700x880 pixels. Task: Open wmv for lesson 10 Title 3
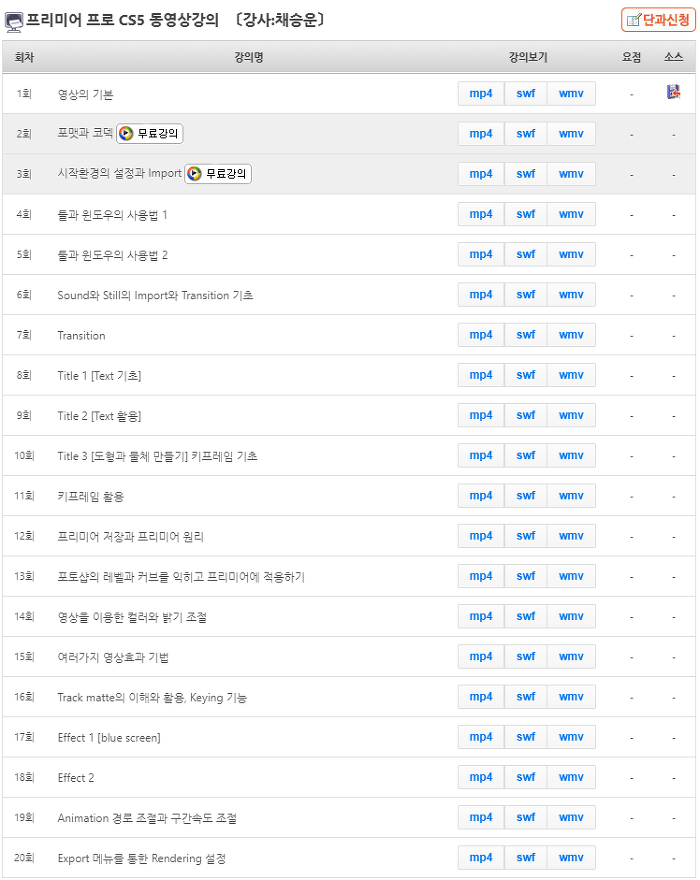(x=571, y=456)
